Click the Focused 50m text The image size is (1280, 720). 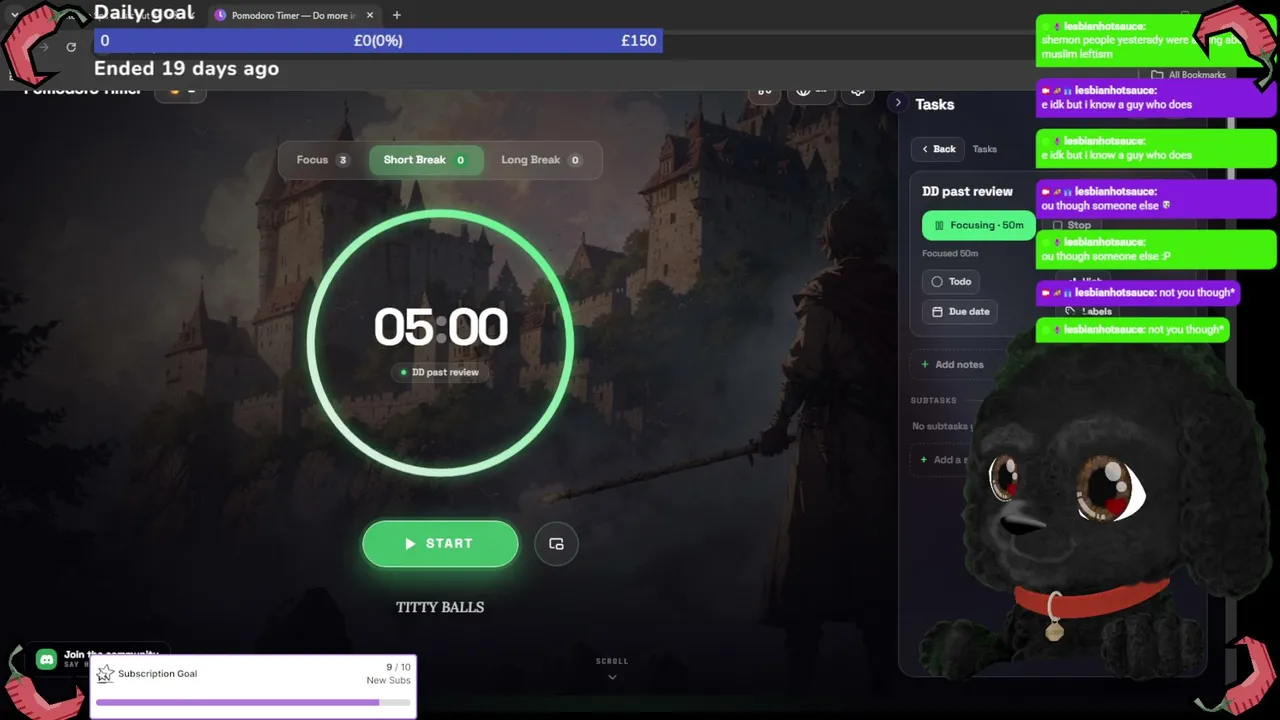[950, 254]
